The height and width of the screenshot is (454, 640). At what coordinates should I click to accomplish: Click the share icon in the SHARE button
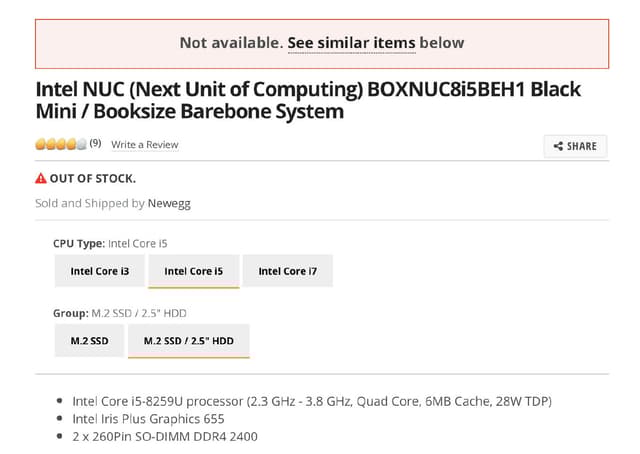click(x=558, y=146)
